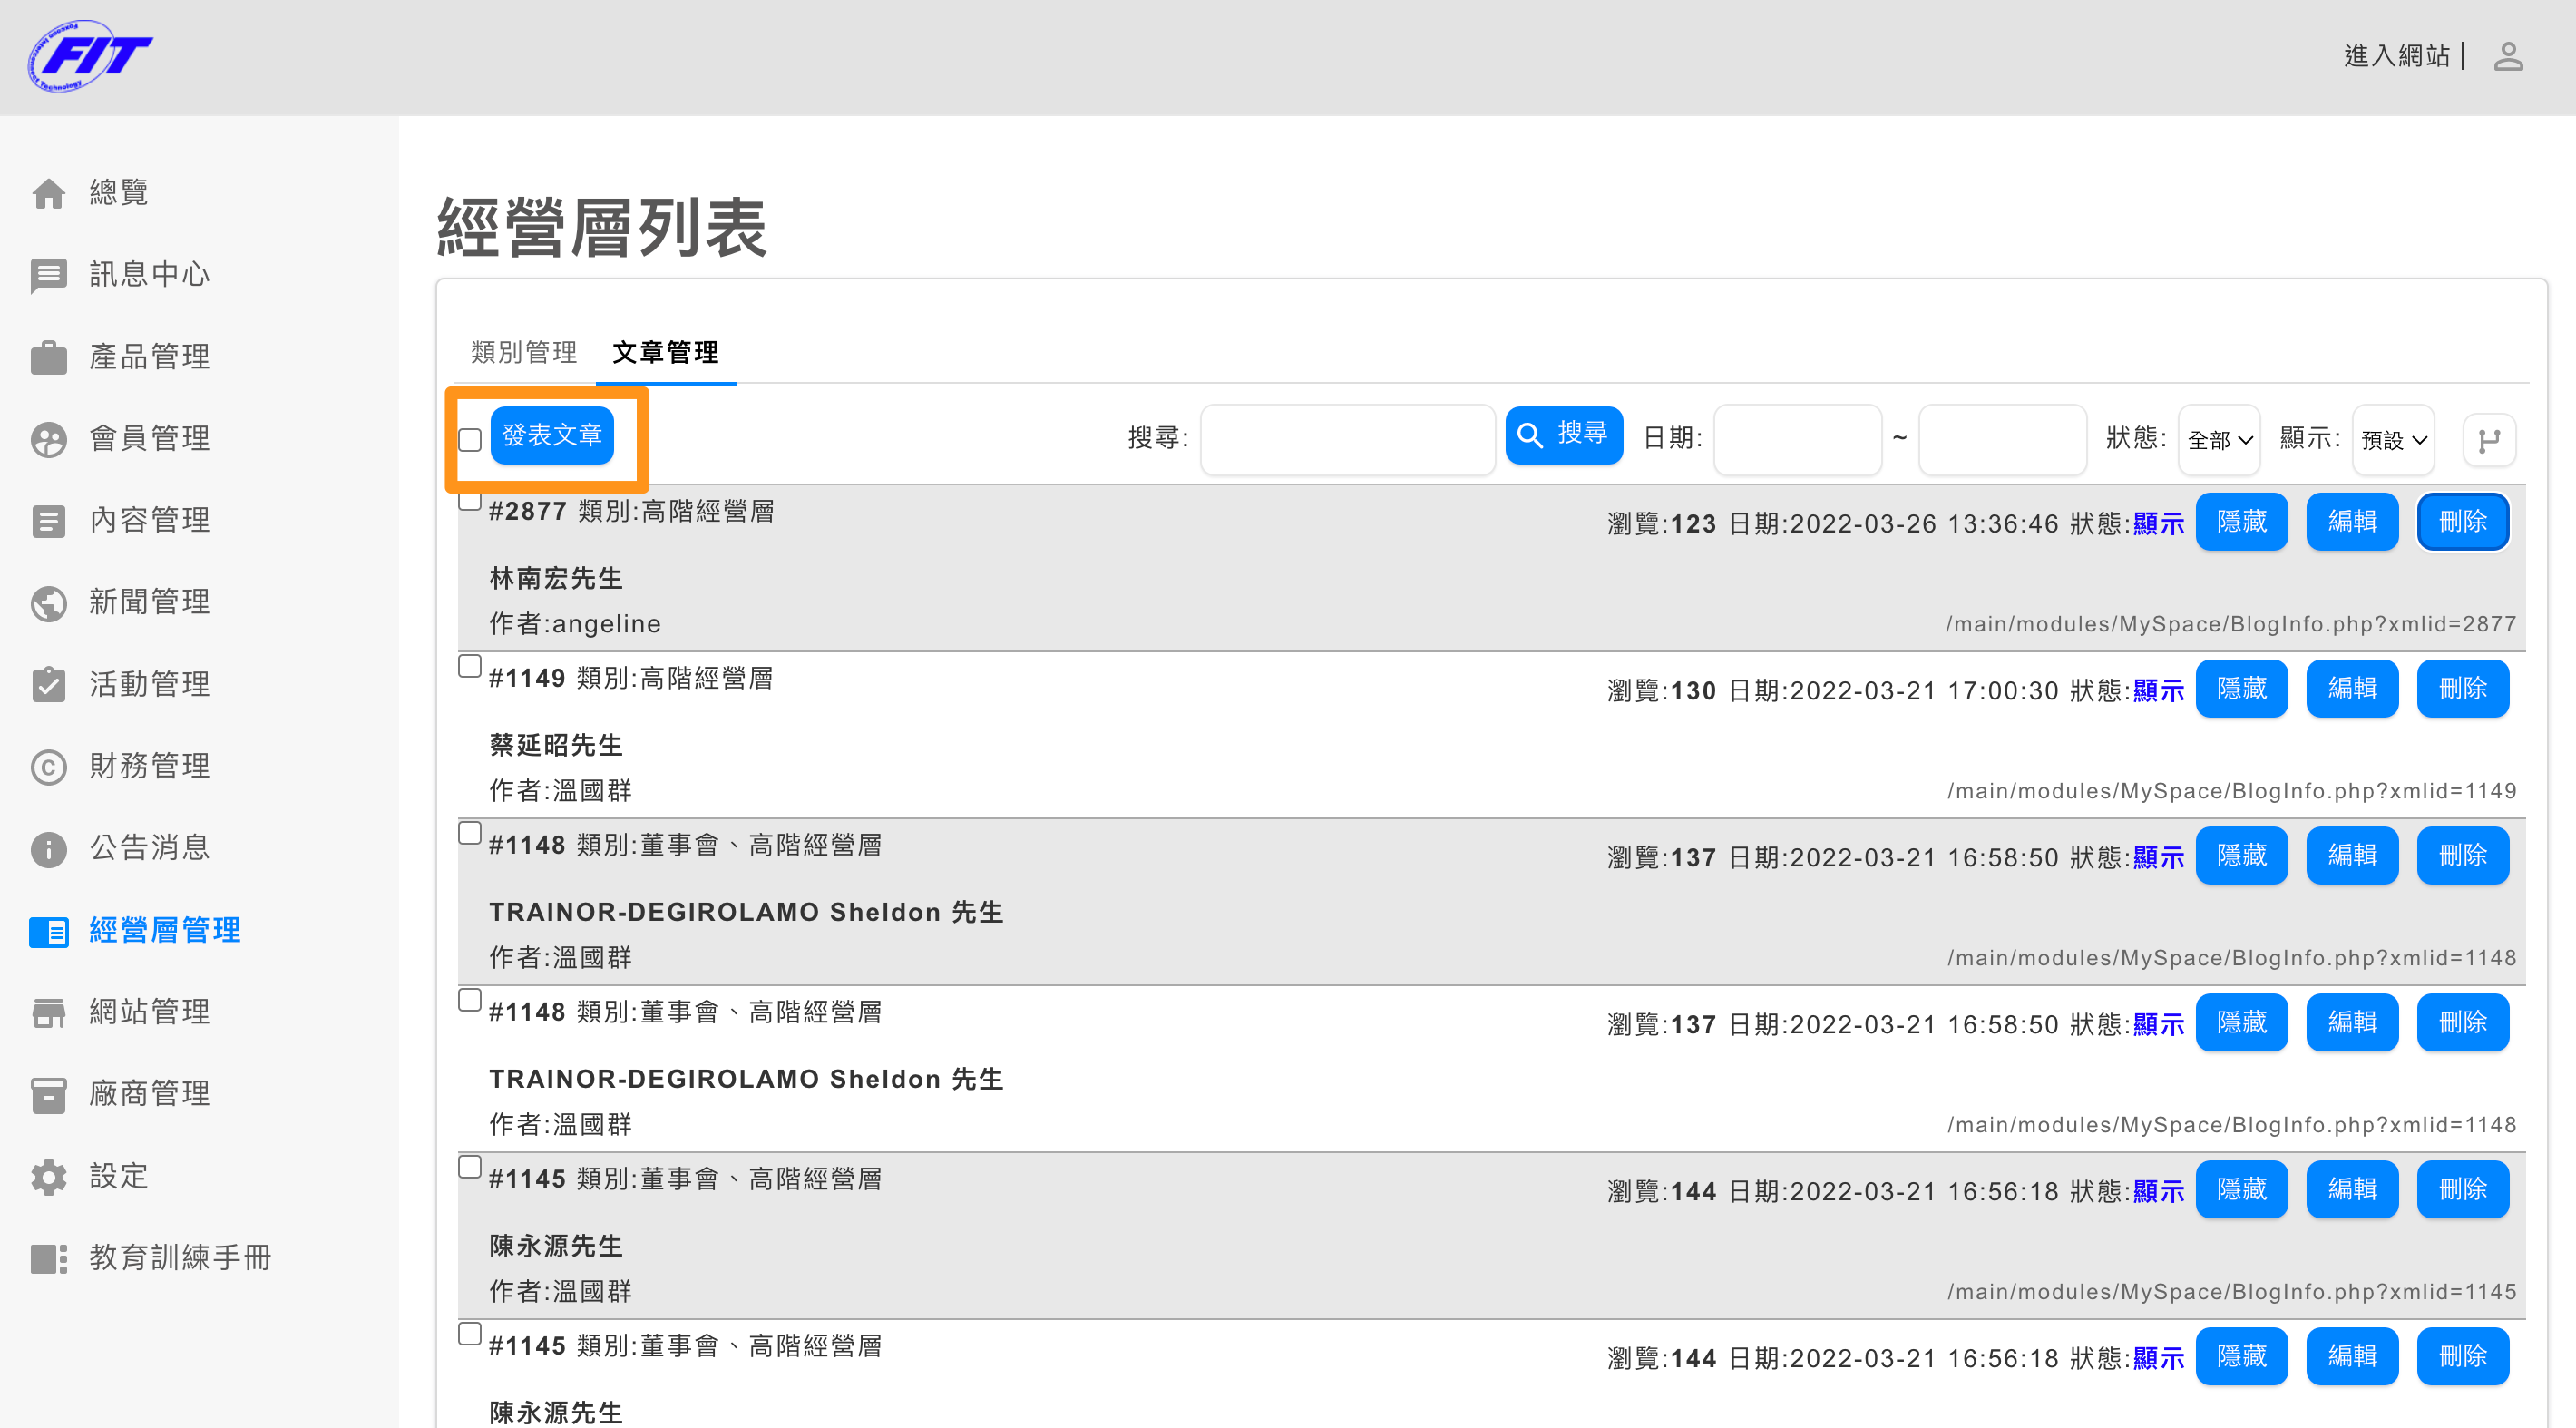This screenshot has height=1428, width=2576.
Task: Click the 發表文章 button
Action: pos(552,436)
